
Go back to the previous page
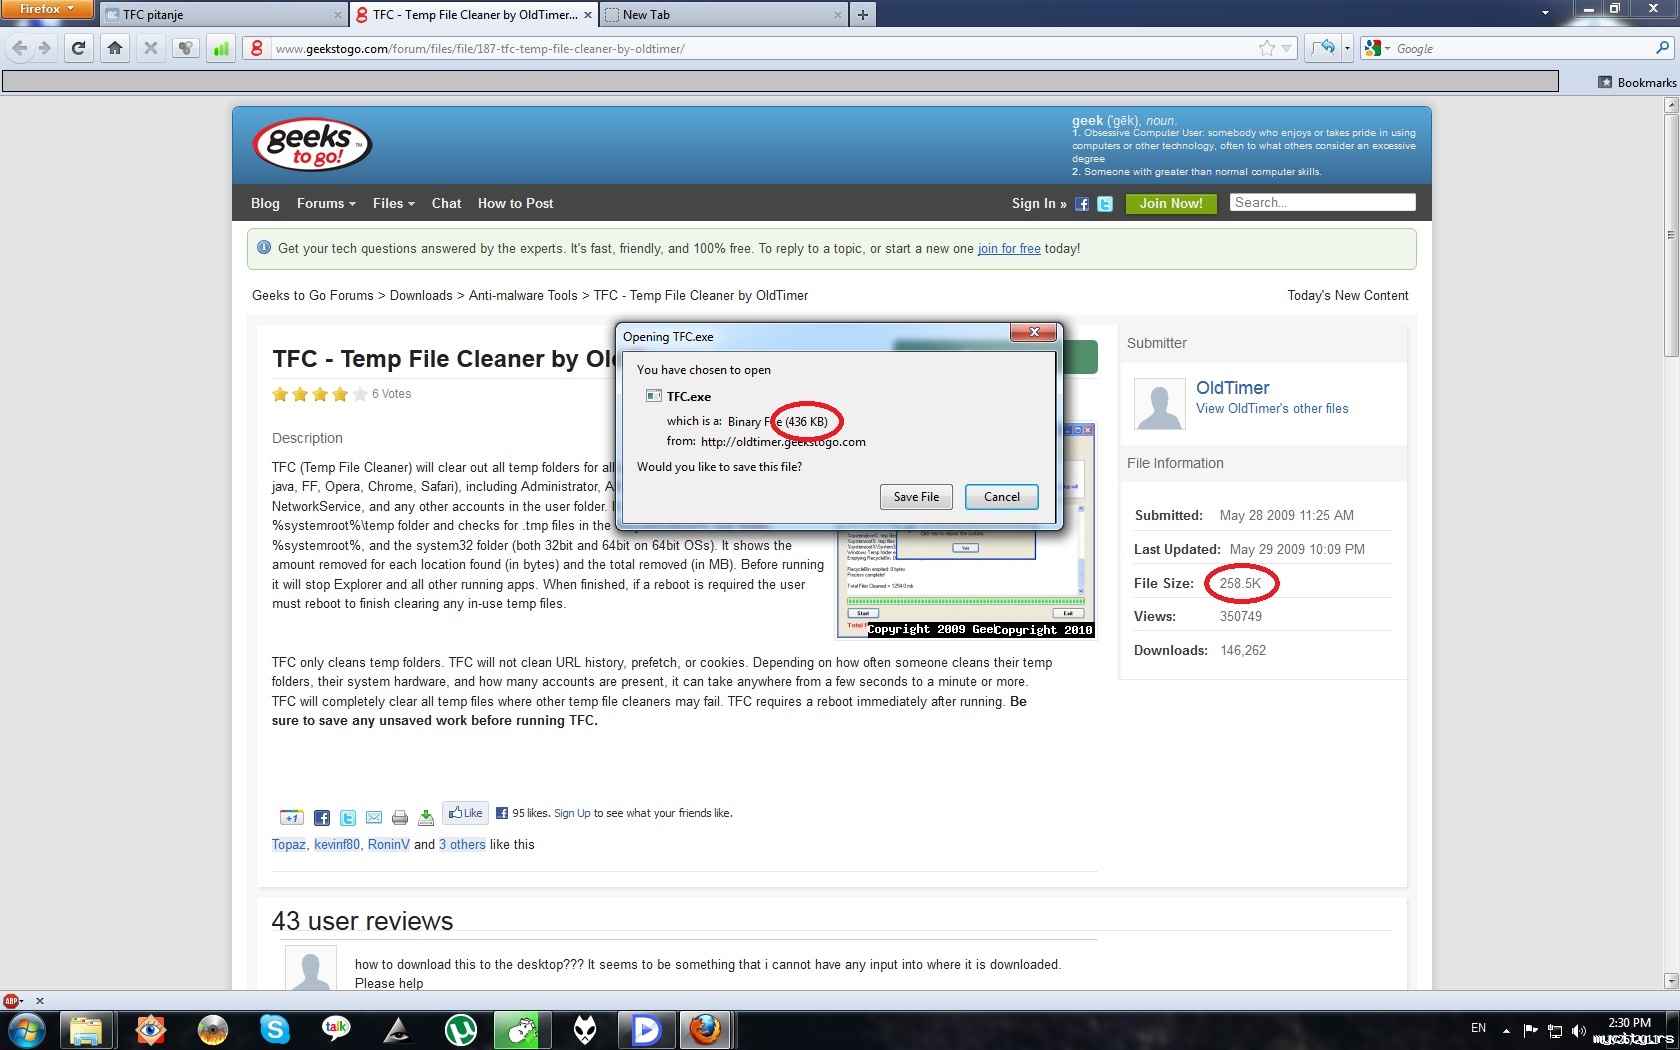(20, 48)
